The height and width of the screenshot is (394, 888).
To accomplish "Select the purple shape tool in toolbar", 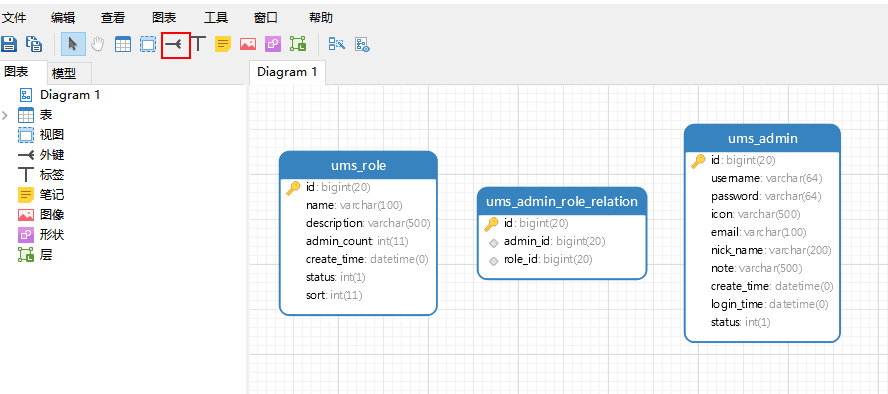I will coord(273,44).
